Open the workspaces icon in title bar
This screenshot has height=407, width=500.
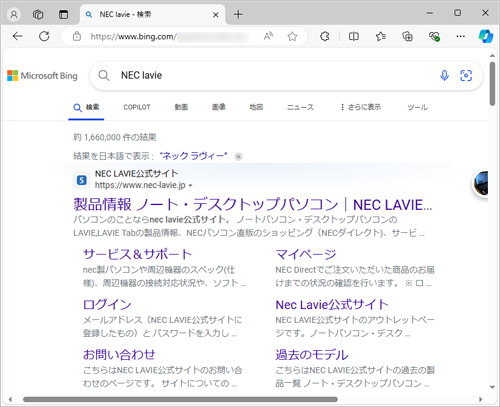tap(38, 14)
